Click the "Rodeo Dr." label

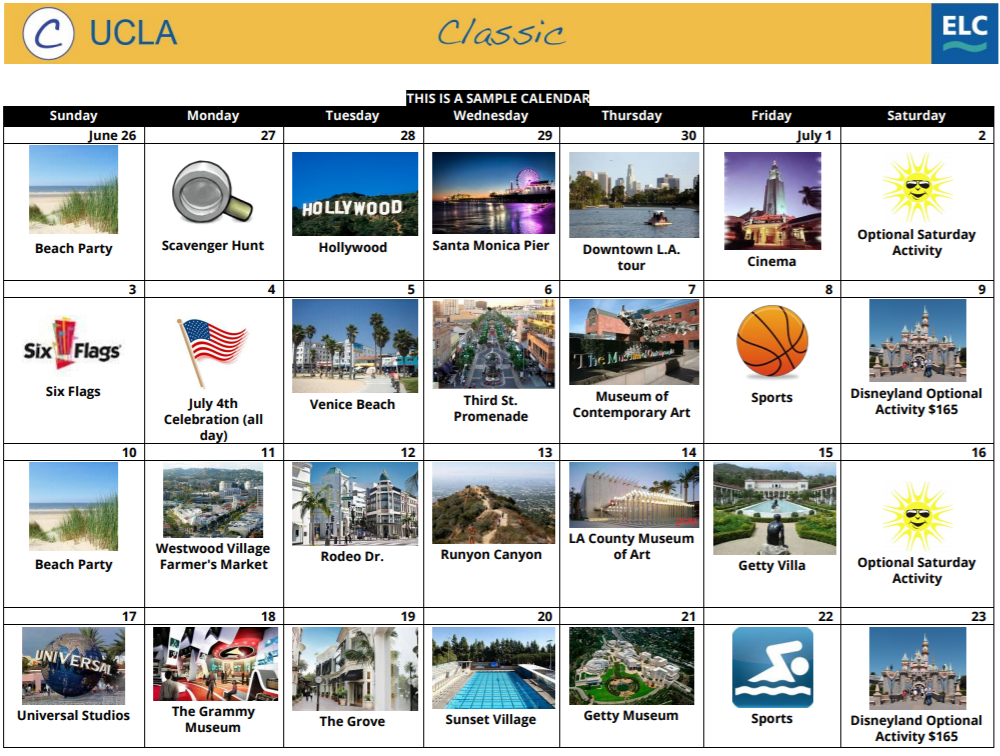click(x=352, y=556)
